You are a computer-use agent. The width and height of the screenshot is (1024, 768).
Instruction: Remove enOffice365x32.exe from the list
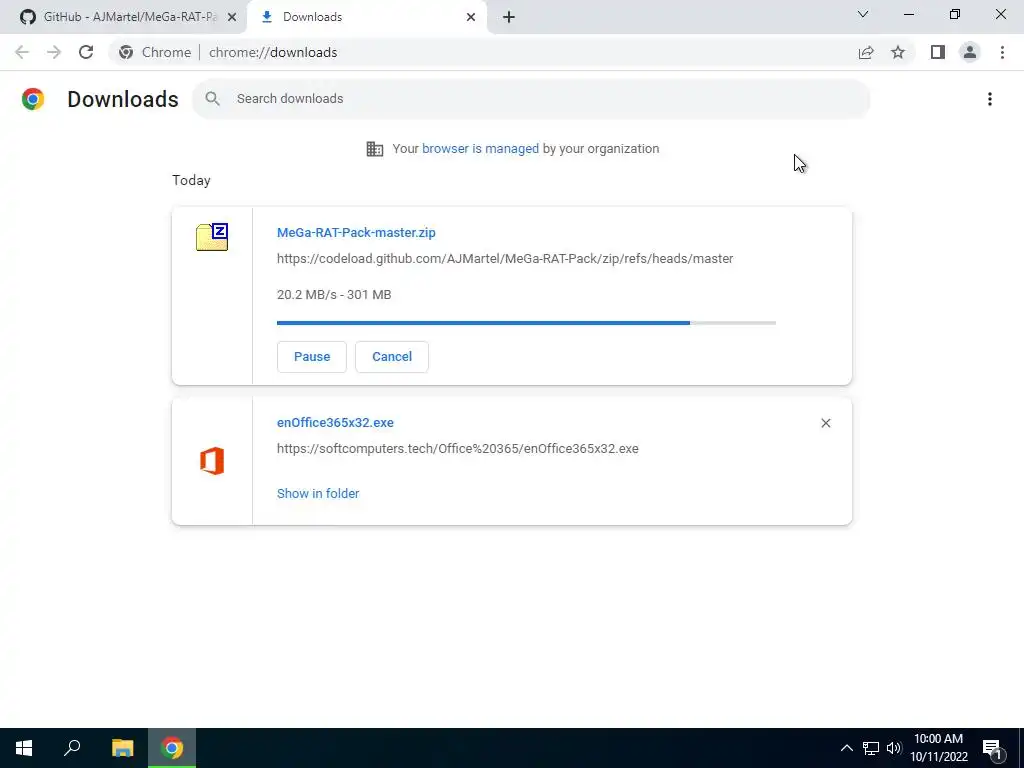[x=825, y=423]
